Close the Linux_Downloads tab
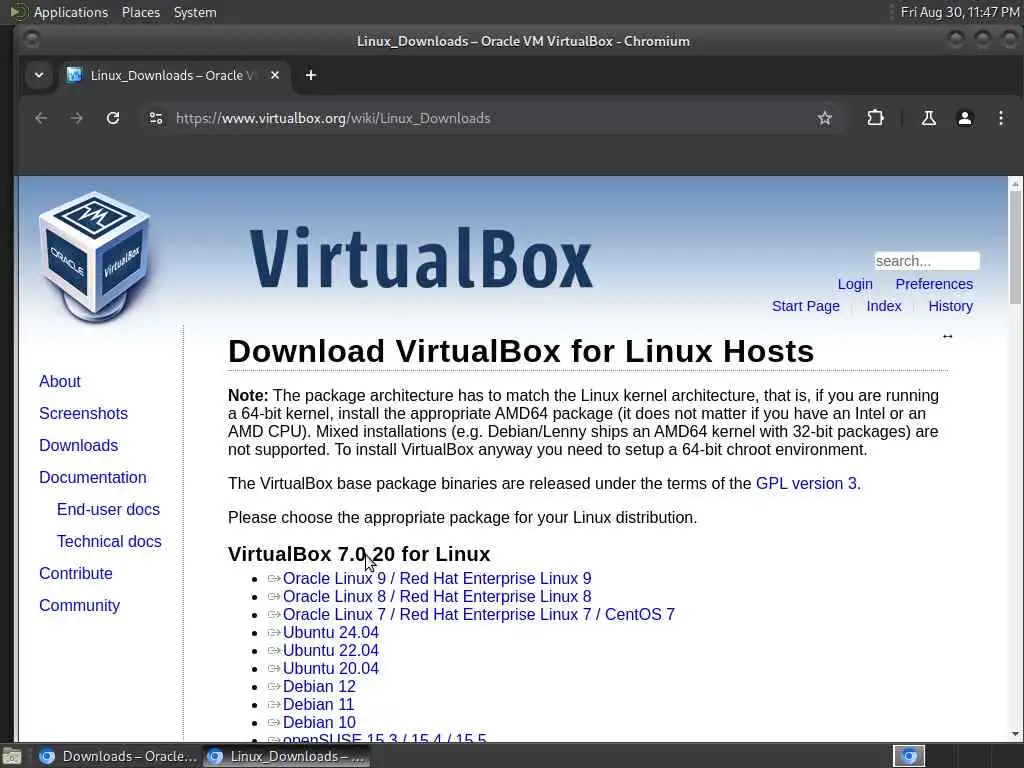 275,75
